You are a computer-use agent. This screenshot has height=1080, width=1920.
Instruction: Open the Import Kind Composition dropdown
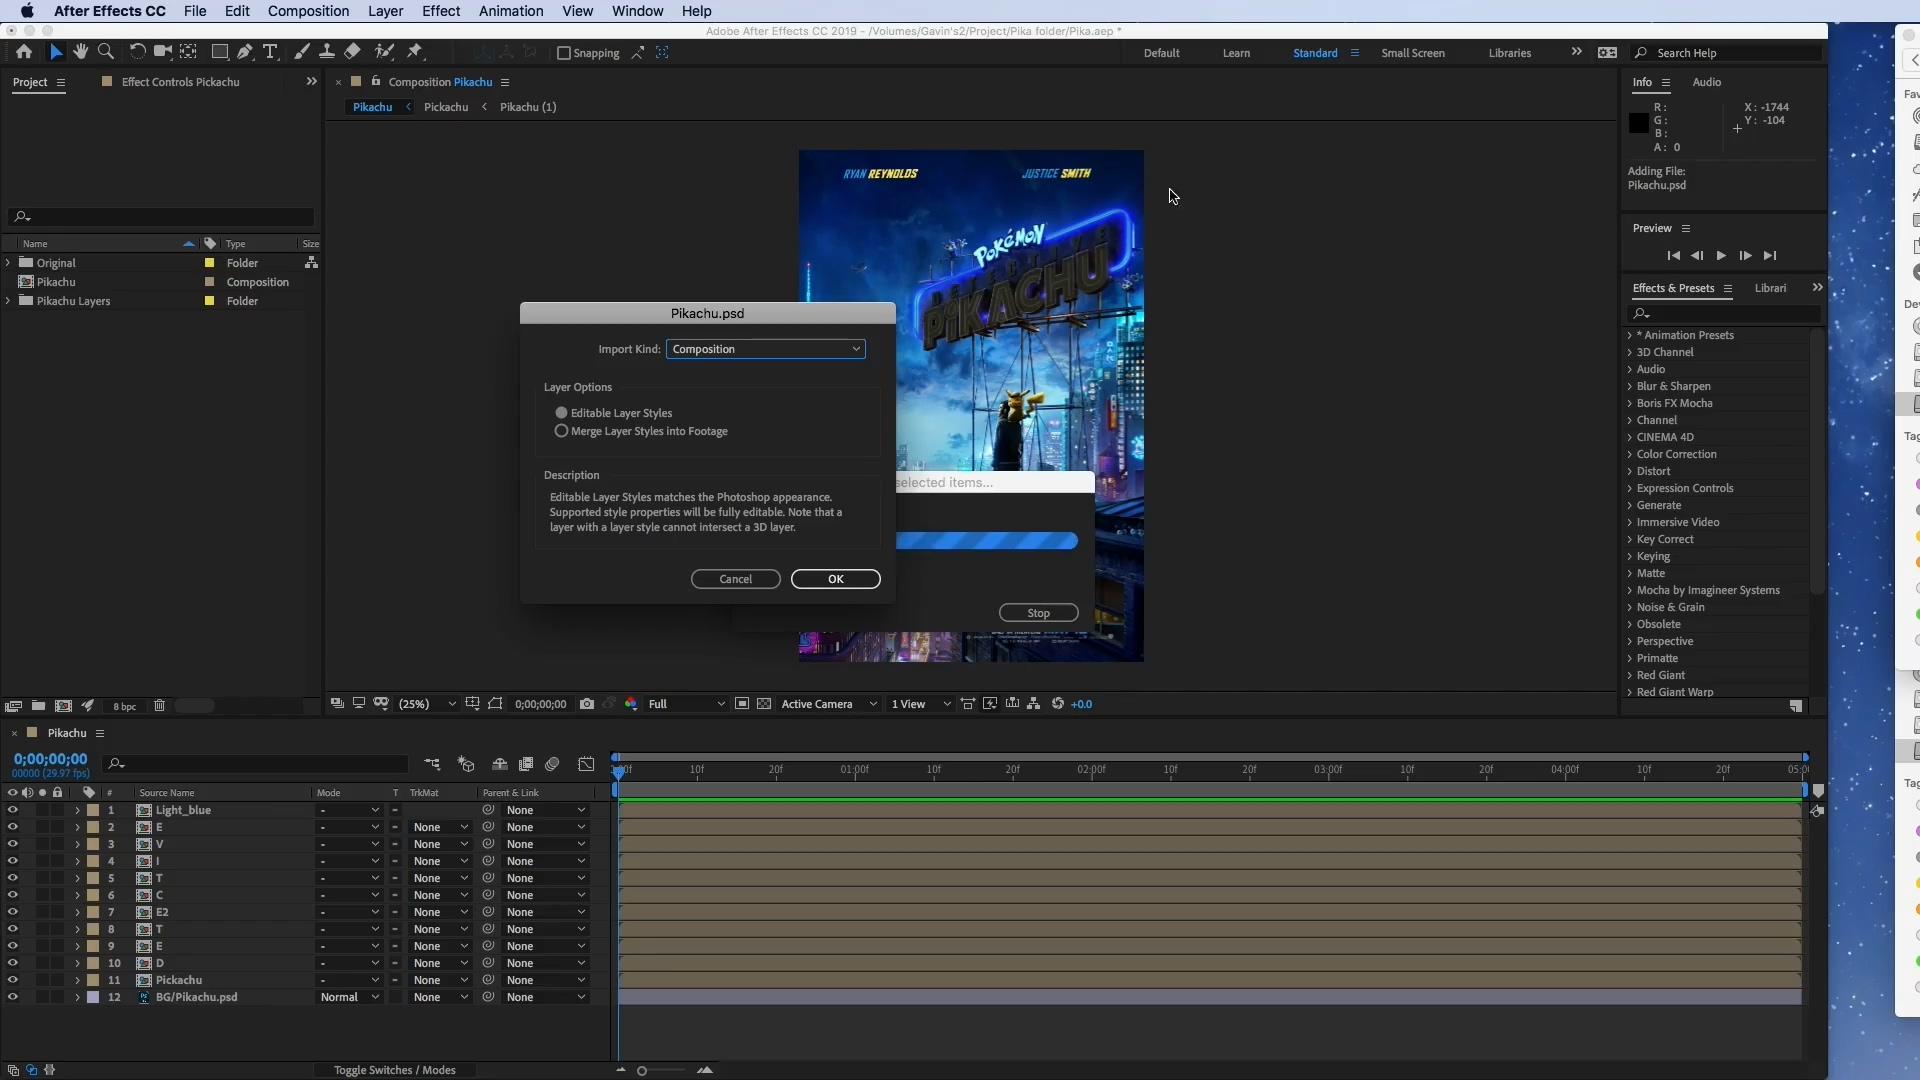pos(766,349)
